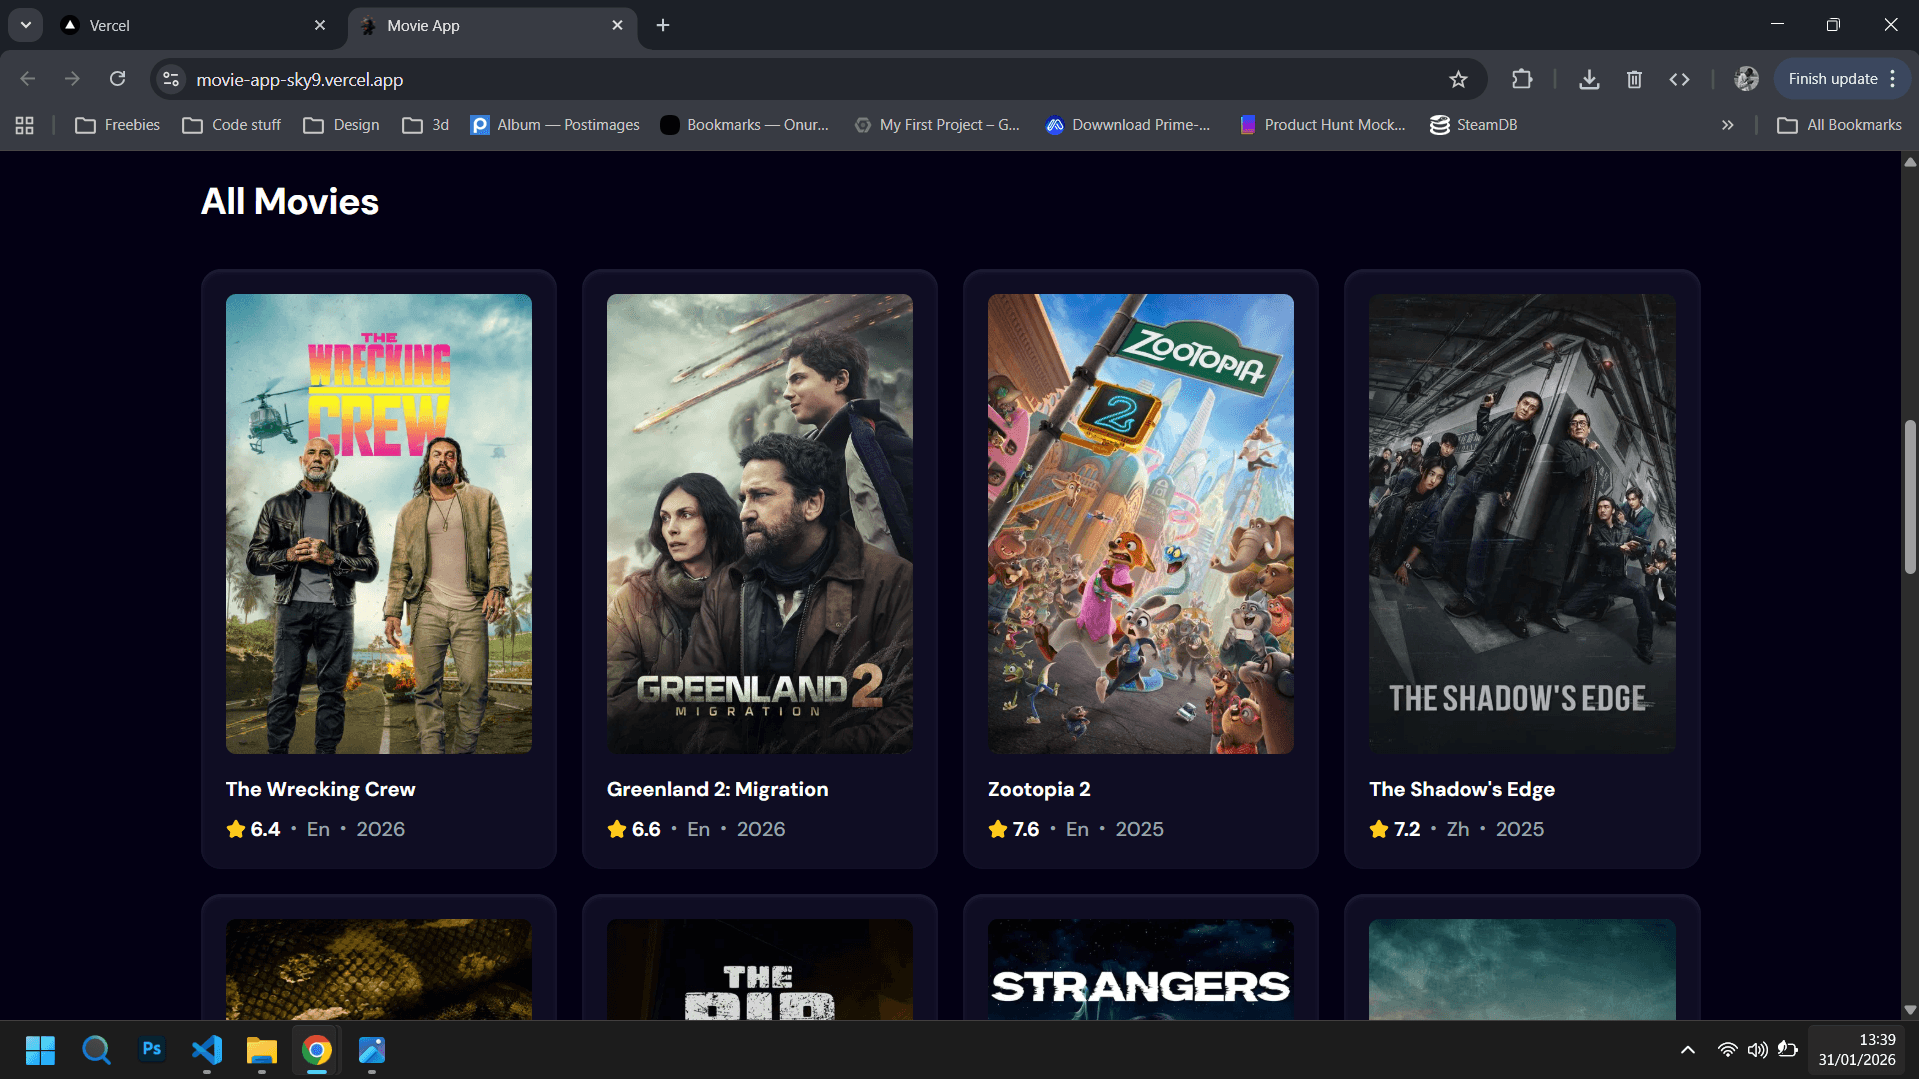Open the Downloads icon in the toolbar
The height and width of the screenshot is (1079, 1919).
point(1589,78)
